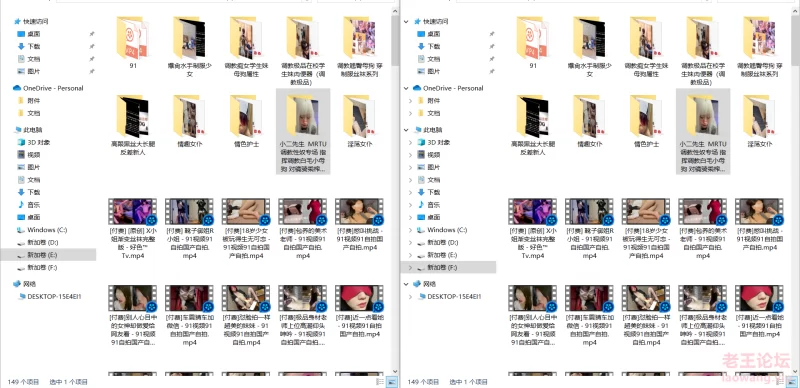Switch left window to details view
800x388 pixels.
[380, 381]
